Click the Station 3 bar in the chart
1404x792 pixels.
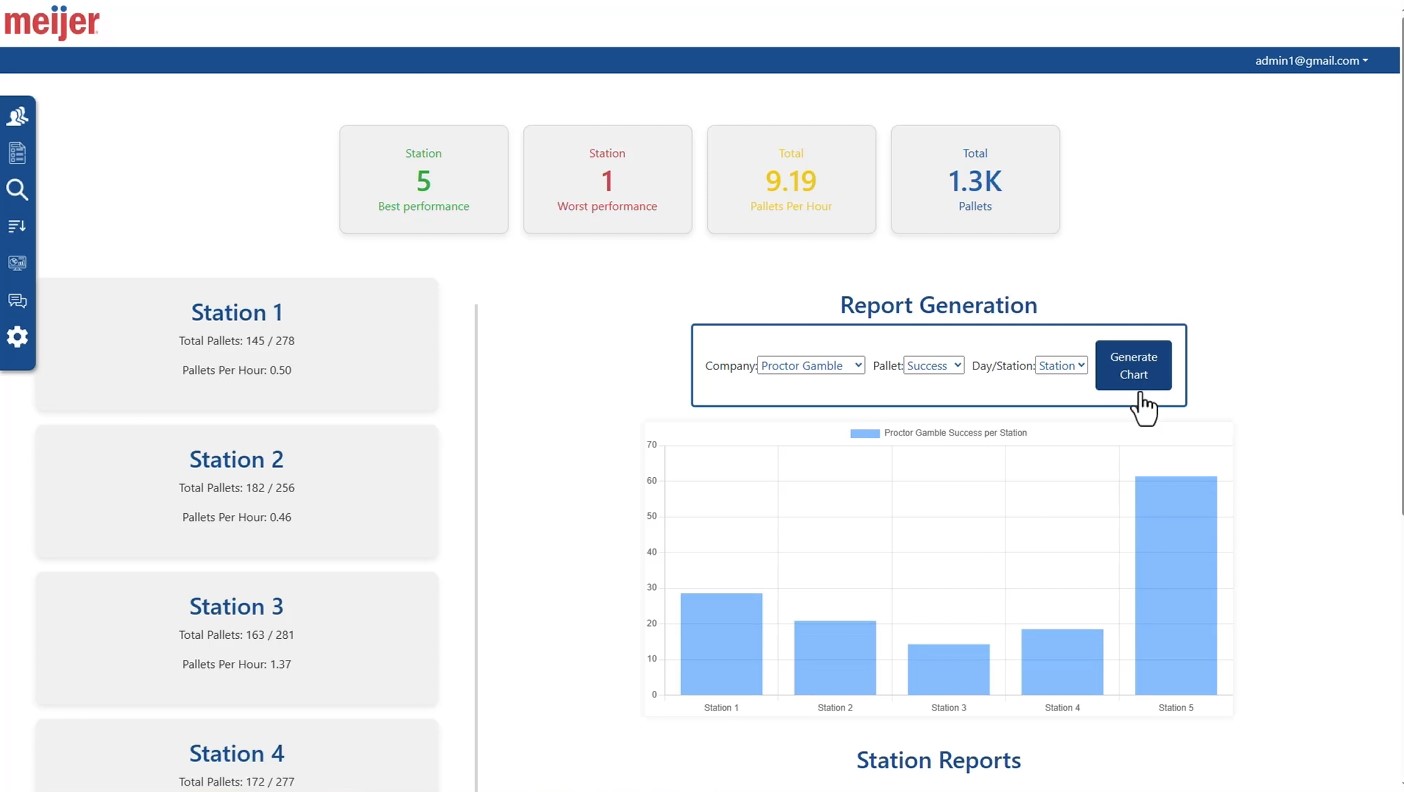click(949, 669)
